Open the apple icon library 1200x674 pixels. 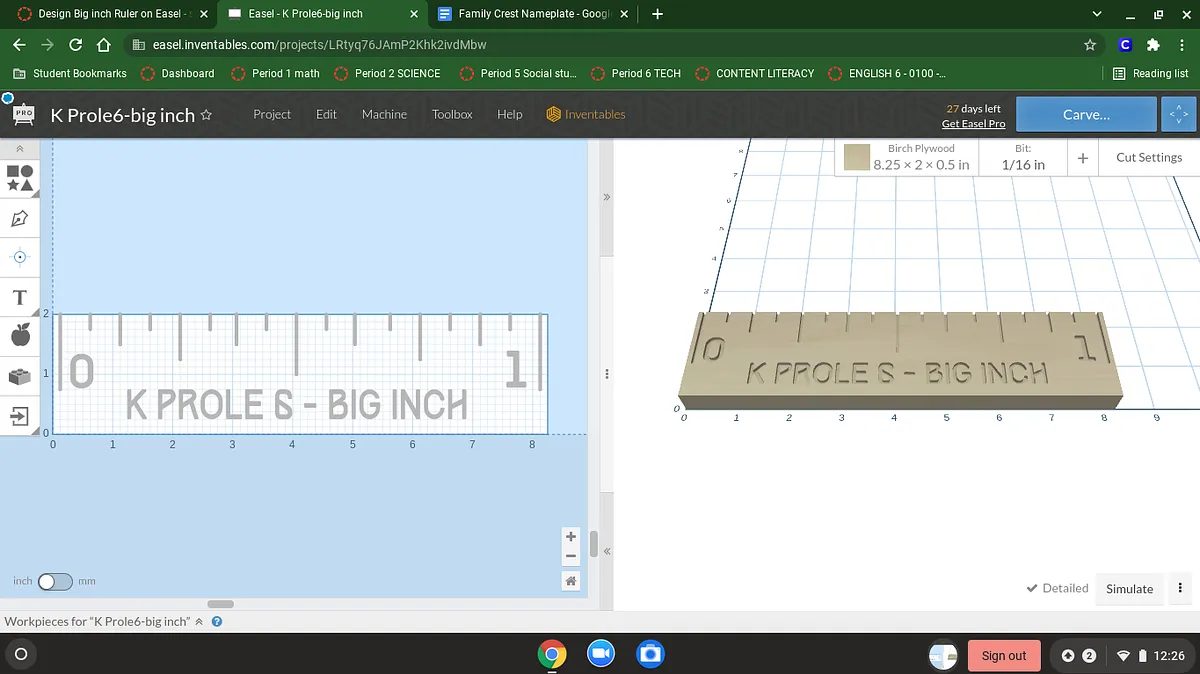coord(19,336)
